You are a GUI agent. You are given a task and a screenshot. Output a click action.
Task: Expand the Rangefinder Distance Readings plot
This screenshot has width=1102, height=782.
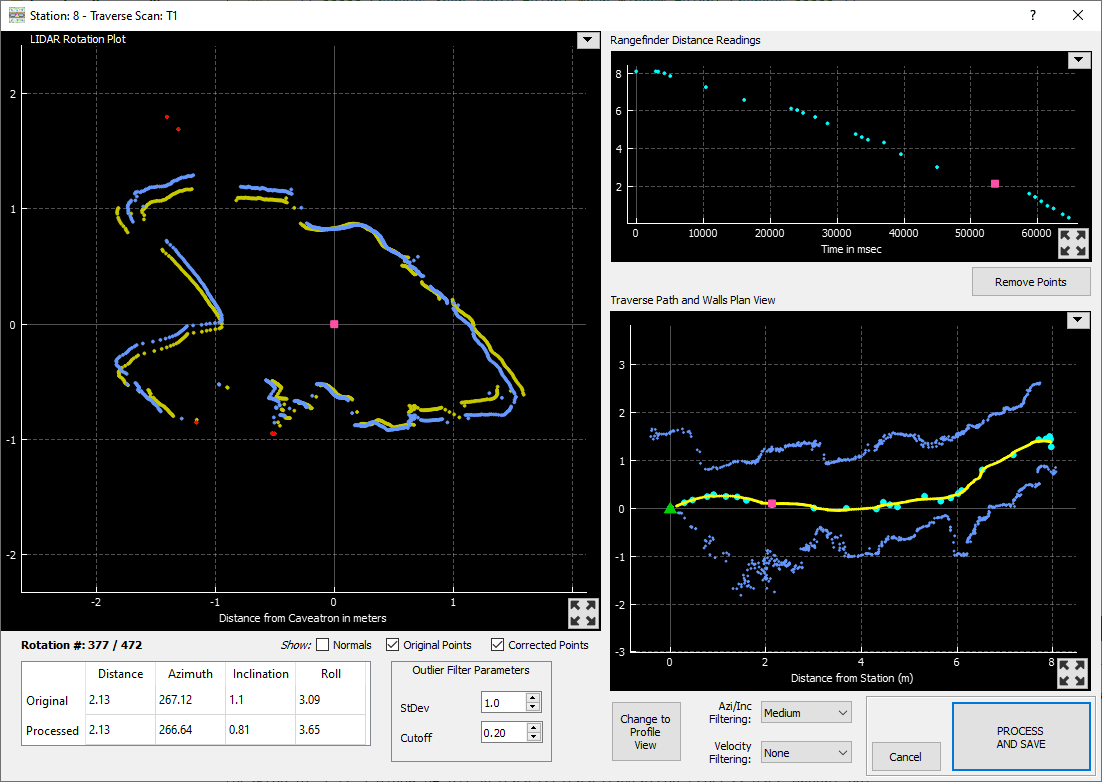pyautogui.click(x=1072, y=243)
